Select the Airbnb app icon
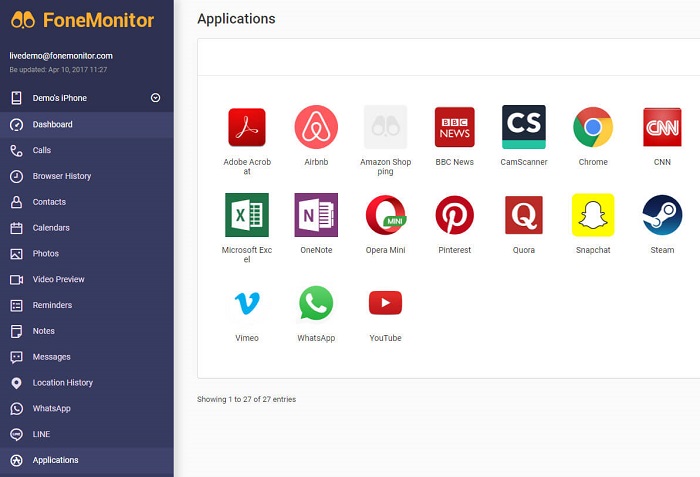The width and height of the screenshot is (700, 477). click(316, 127)
